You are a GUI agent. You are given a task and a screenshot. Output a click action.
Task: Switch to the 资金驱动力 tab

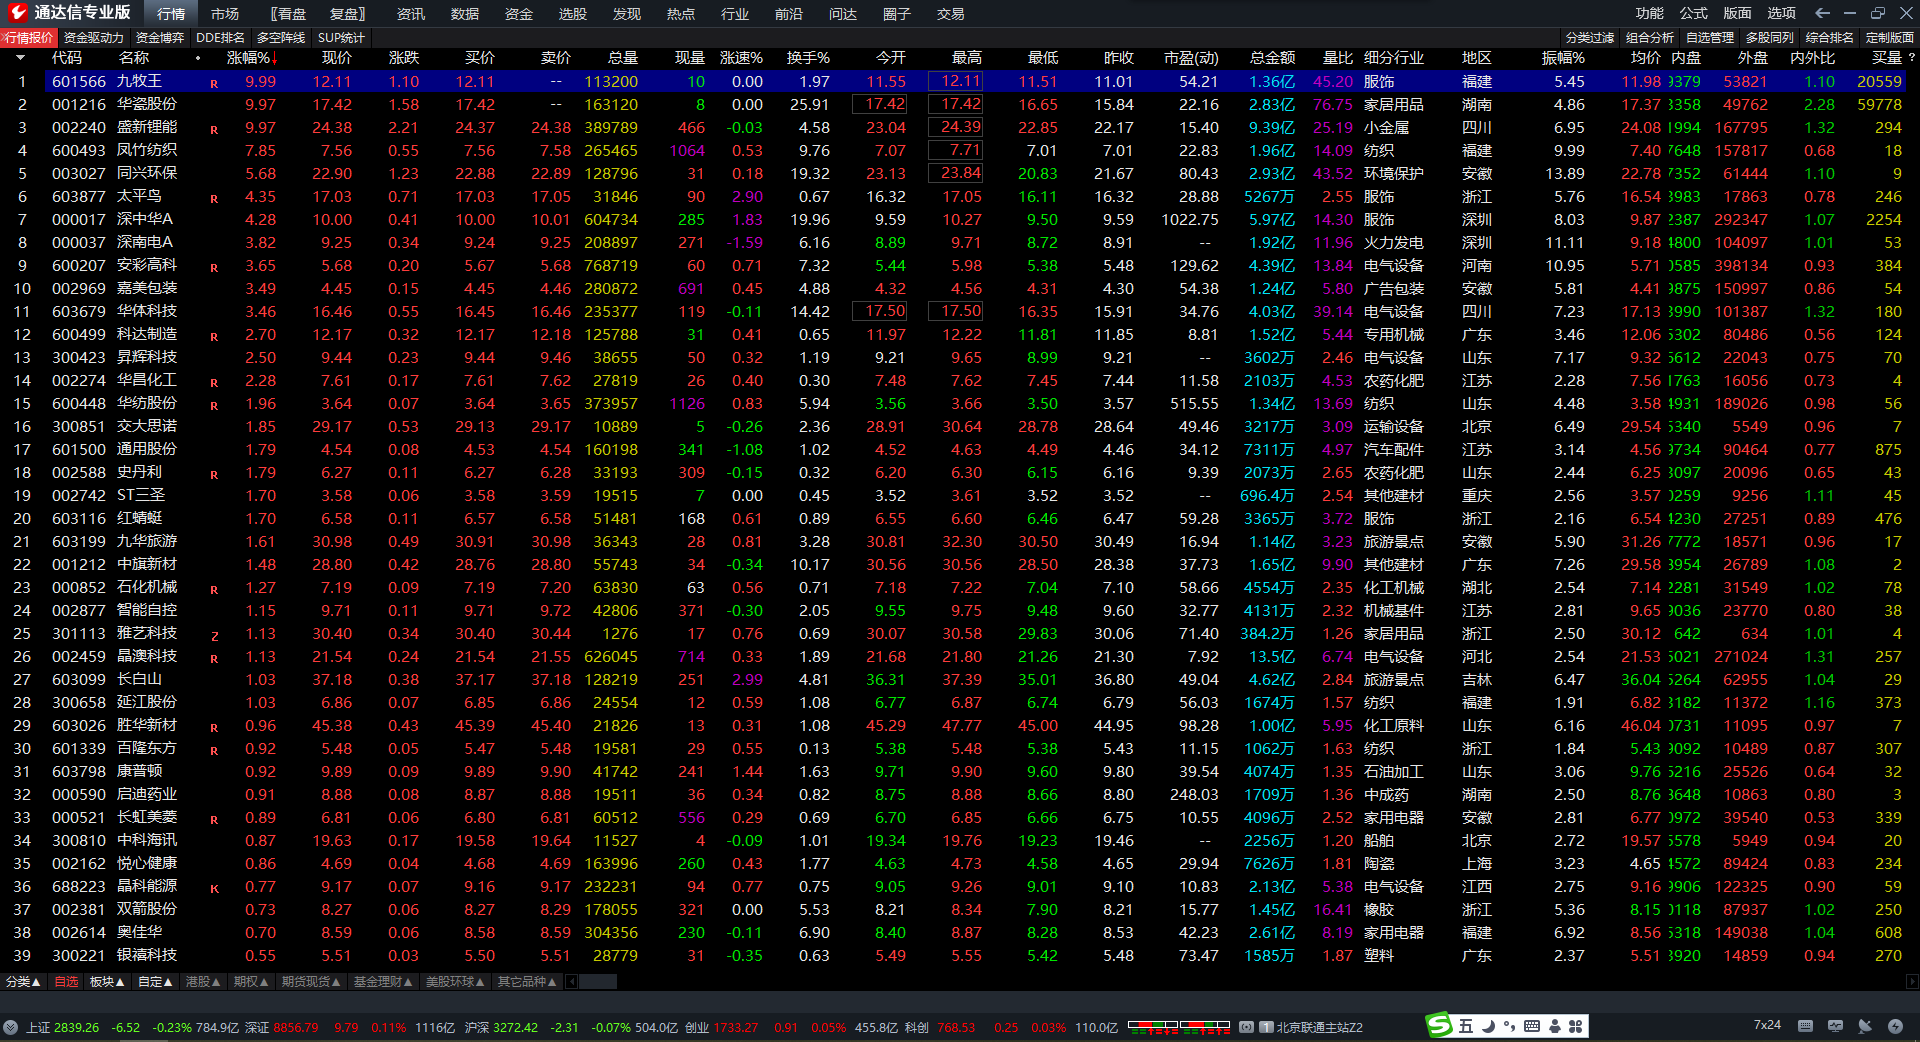click(94, 38)
